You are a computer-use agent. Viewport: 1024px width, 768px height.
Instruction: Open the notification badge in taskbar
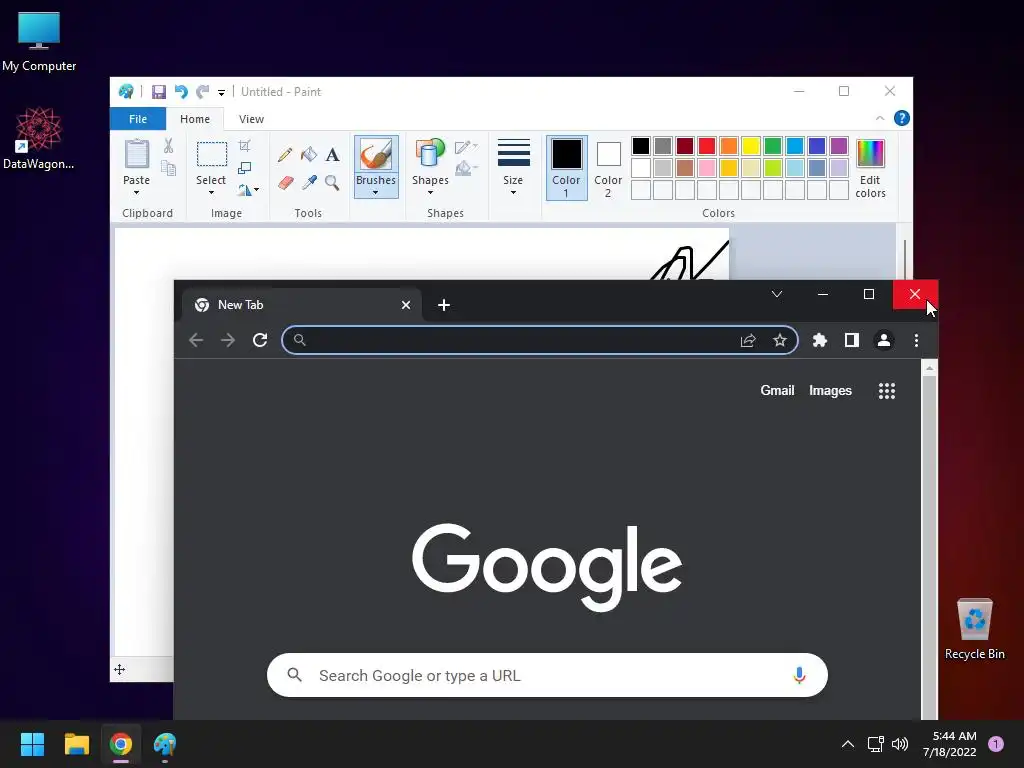pyautogui.click(x=996, y=744)
